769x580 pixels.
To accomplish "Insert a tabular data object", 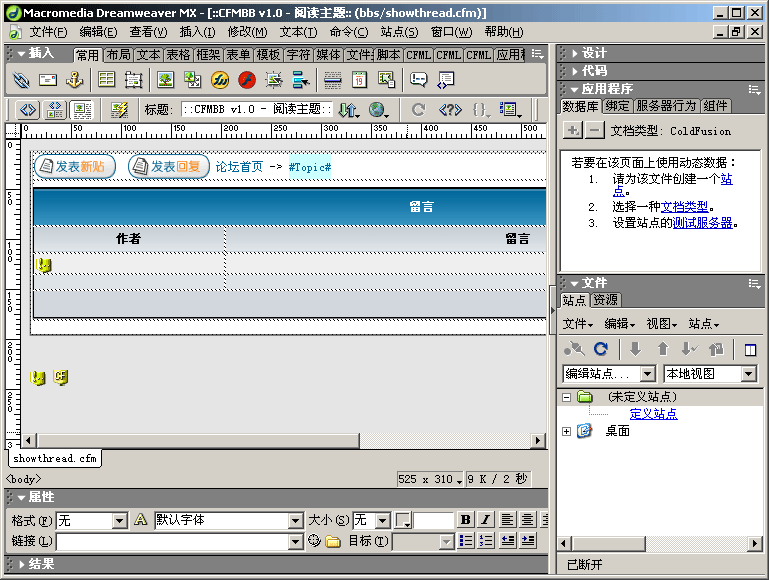I will pyautogui.click(x=386, y=79).
